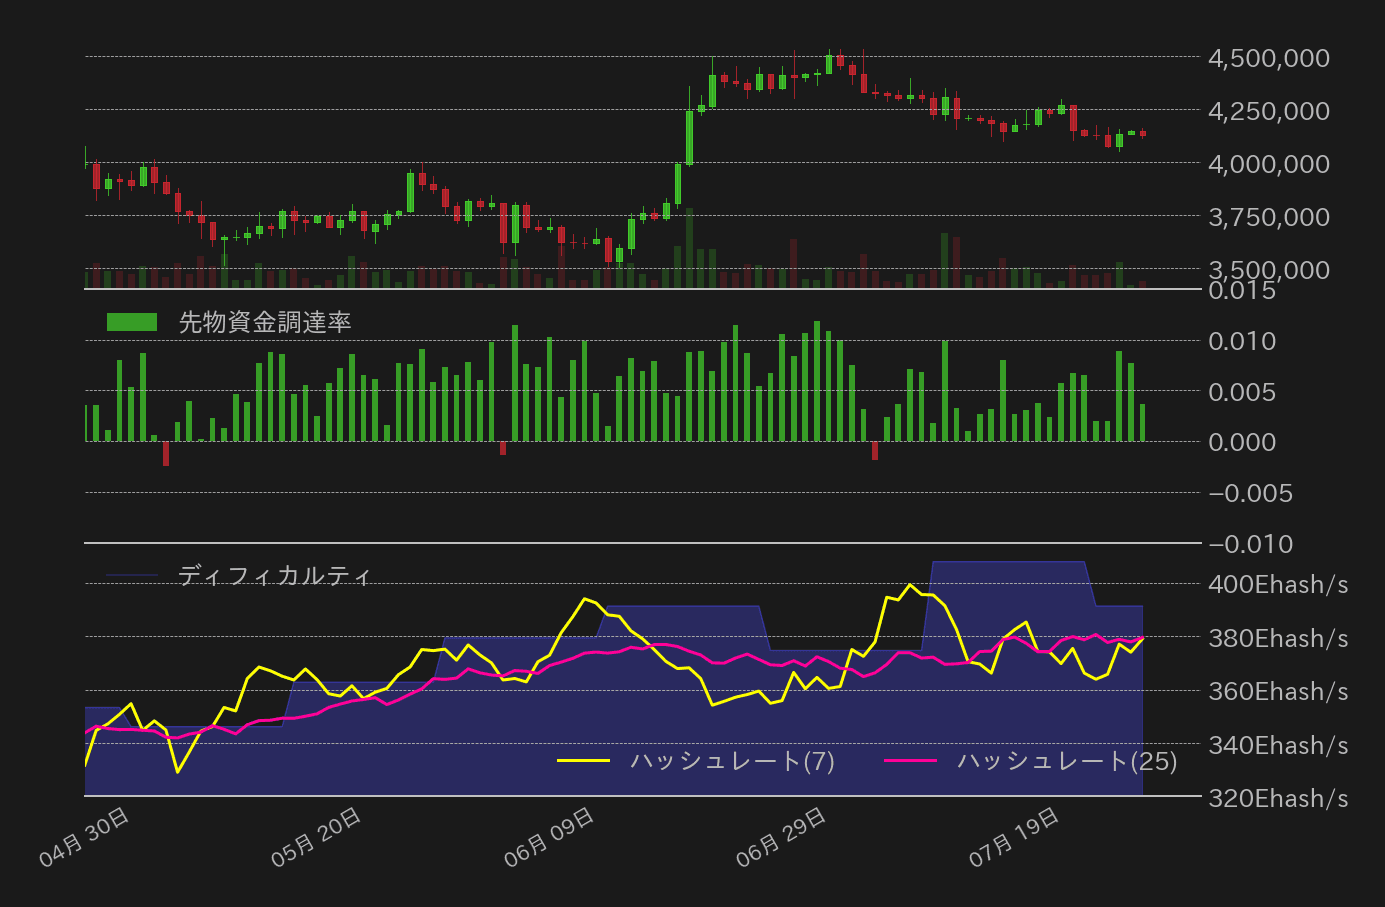
Task: Select the 06月 09日 date label
Action: point(550,838)
